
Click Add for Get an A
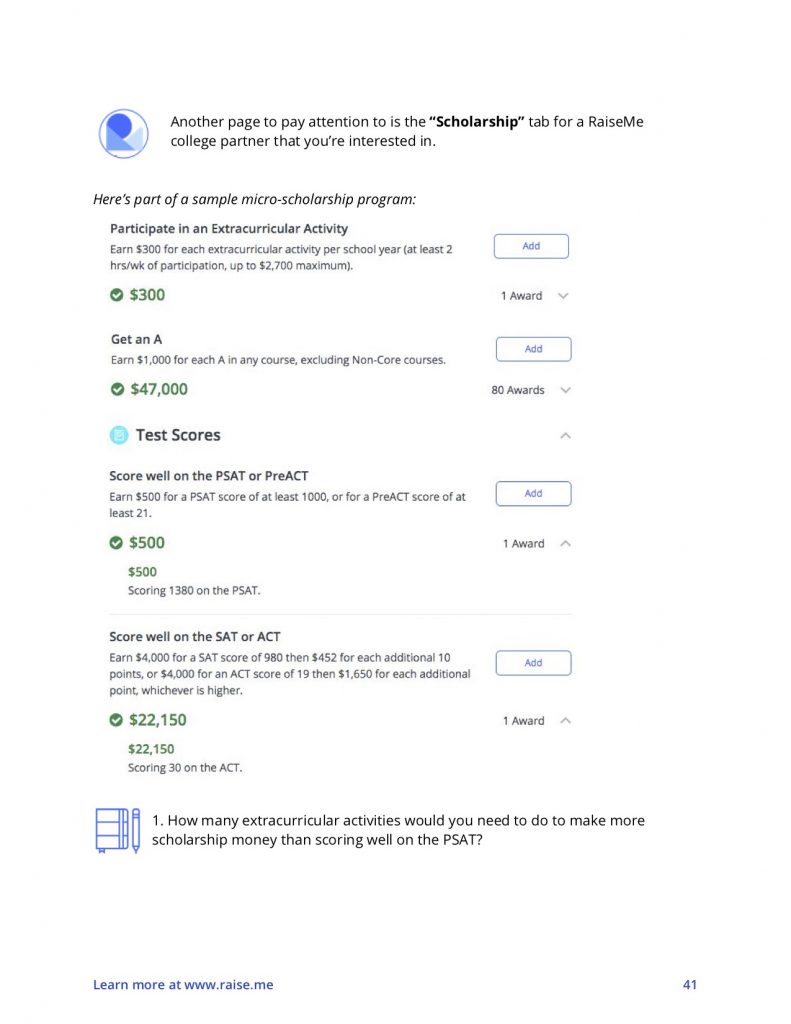534,349
